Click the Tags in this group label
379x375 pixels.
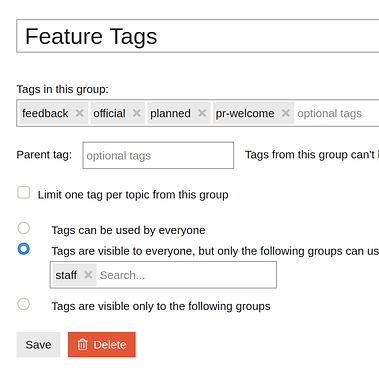[x=62, y=89]
